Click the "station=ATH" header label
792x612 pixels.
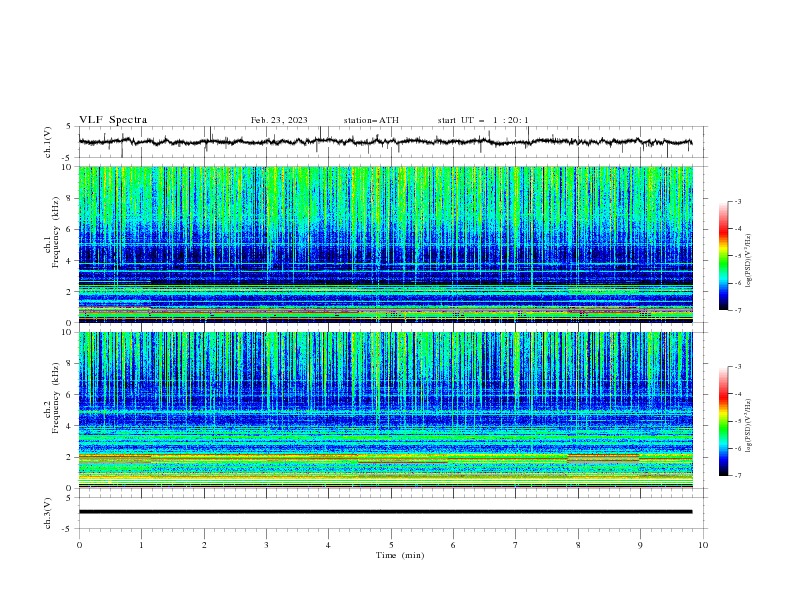(371, 120)
